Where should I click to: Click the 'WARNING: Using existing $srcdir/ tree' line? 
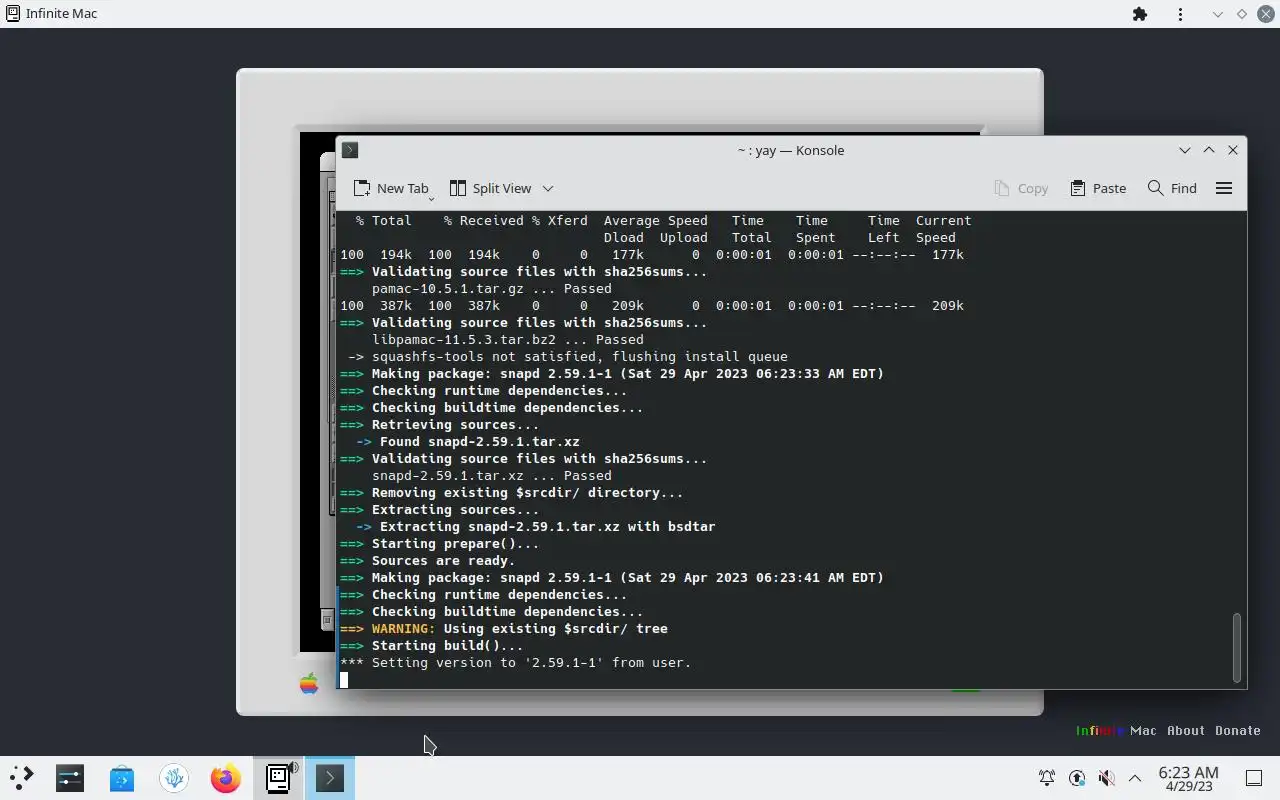pyautogui.click(x=503, y=628)
